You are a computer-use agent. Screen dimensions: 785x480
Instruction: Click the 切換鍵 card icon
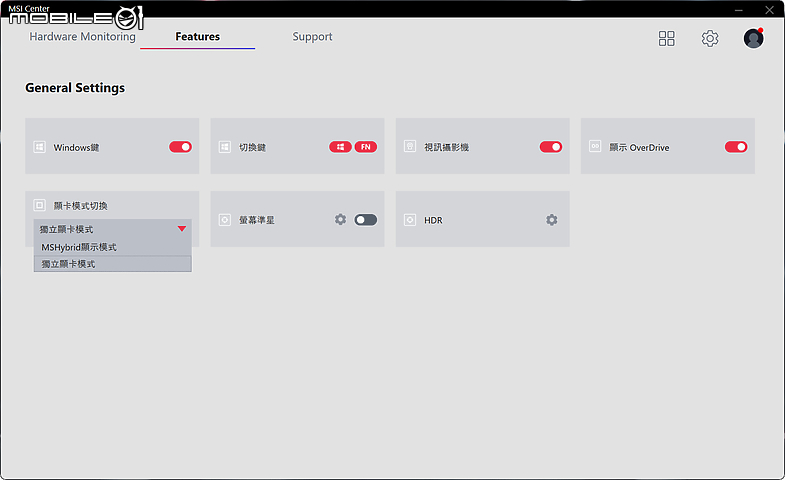tap(225, 147)
